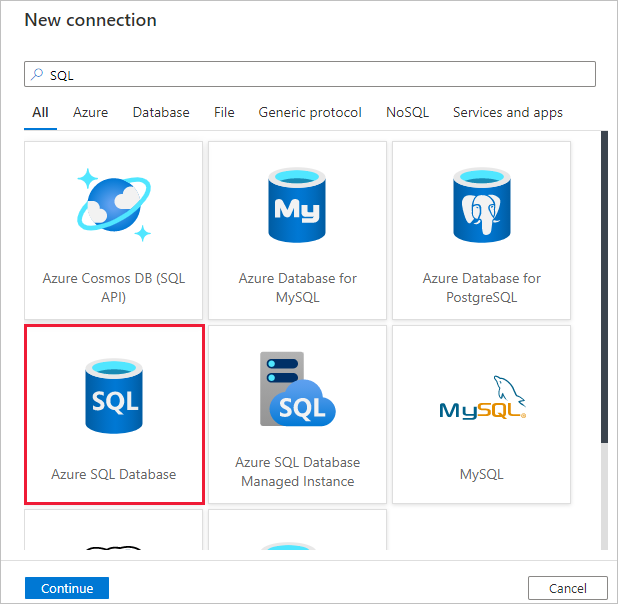The height and width of the screenshot is (604, 618).
Task: Open the Database tab
Action: (x=161, y=113)
